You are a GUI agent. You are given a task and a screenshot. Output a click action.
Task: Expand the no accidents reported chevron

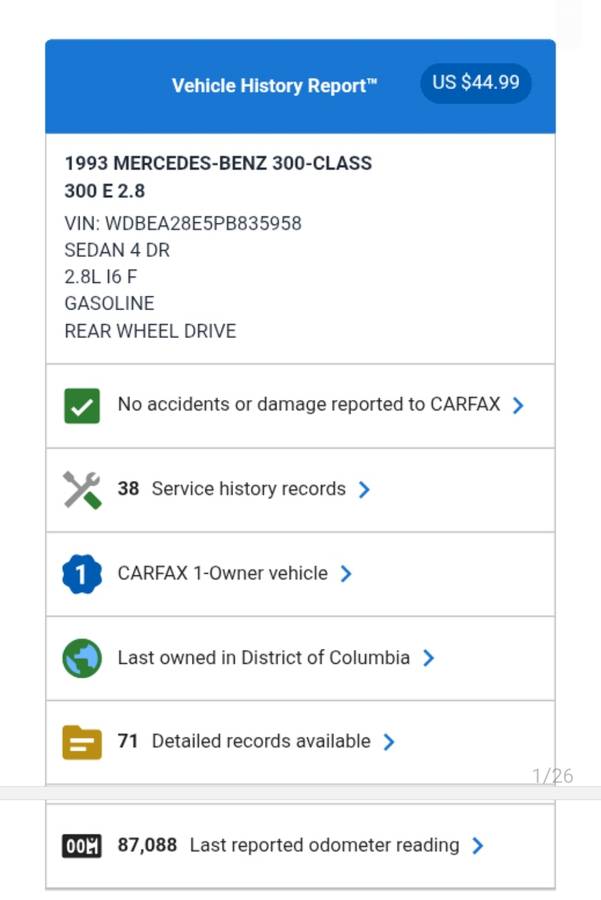point(518,405)
